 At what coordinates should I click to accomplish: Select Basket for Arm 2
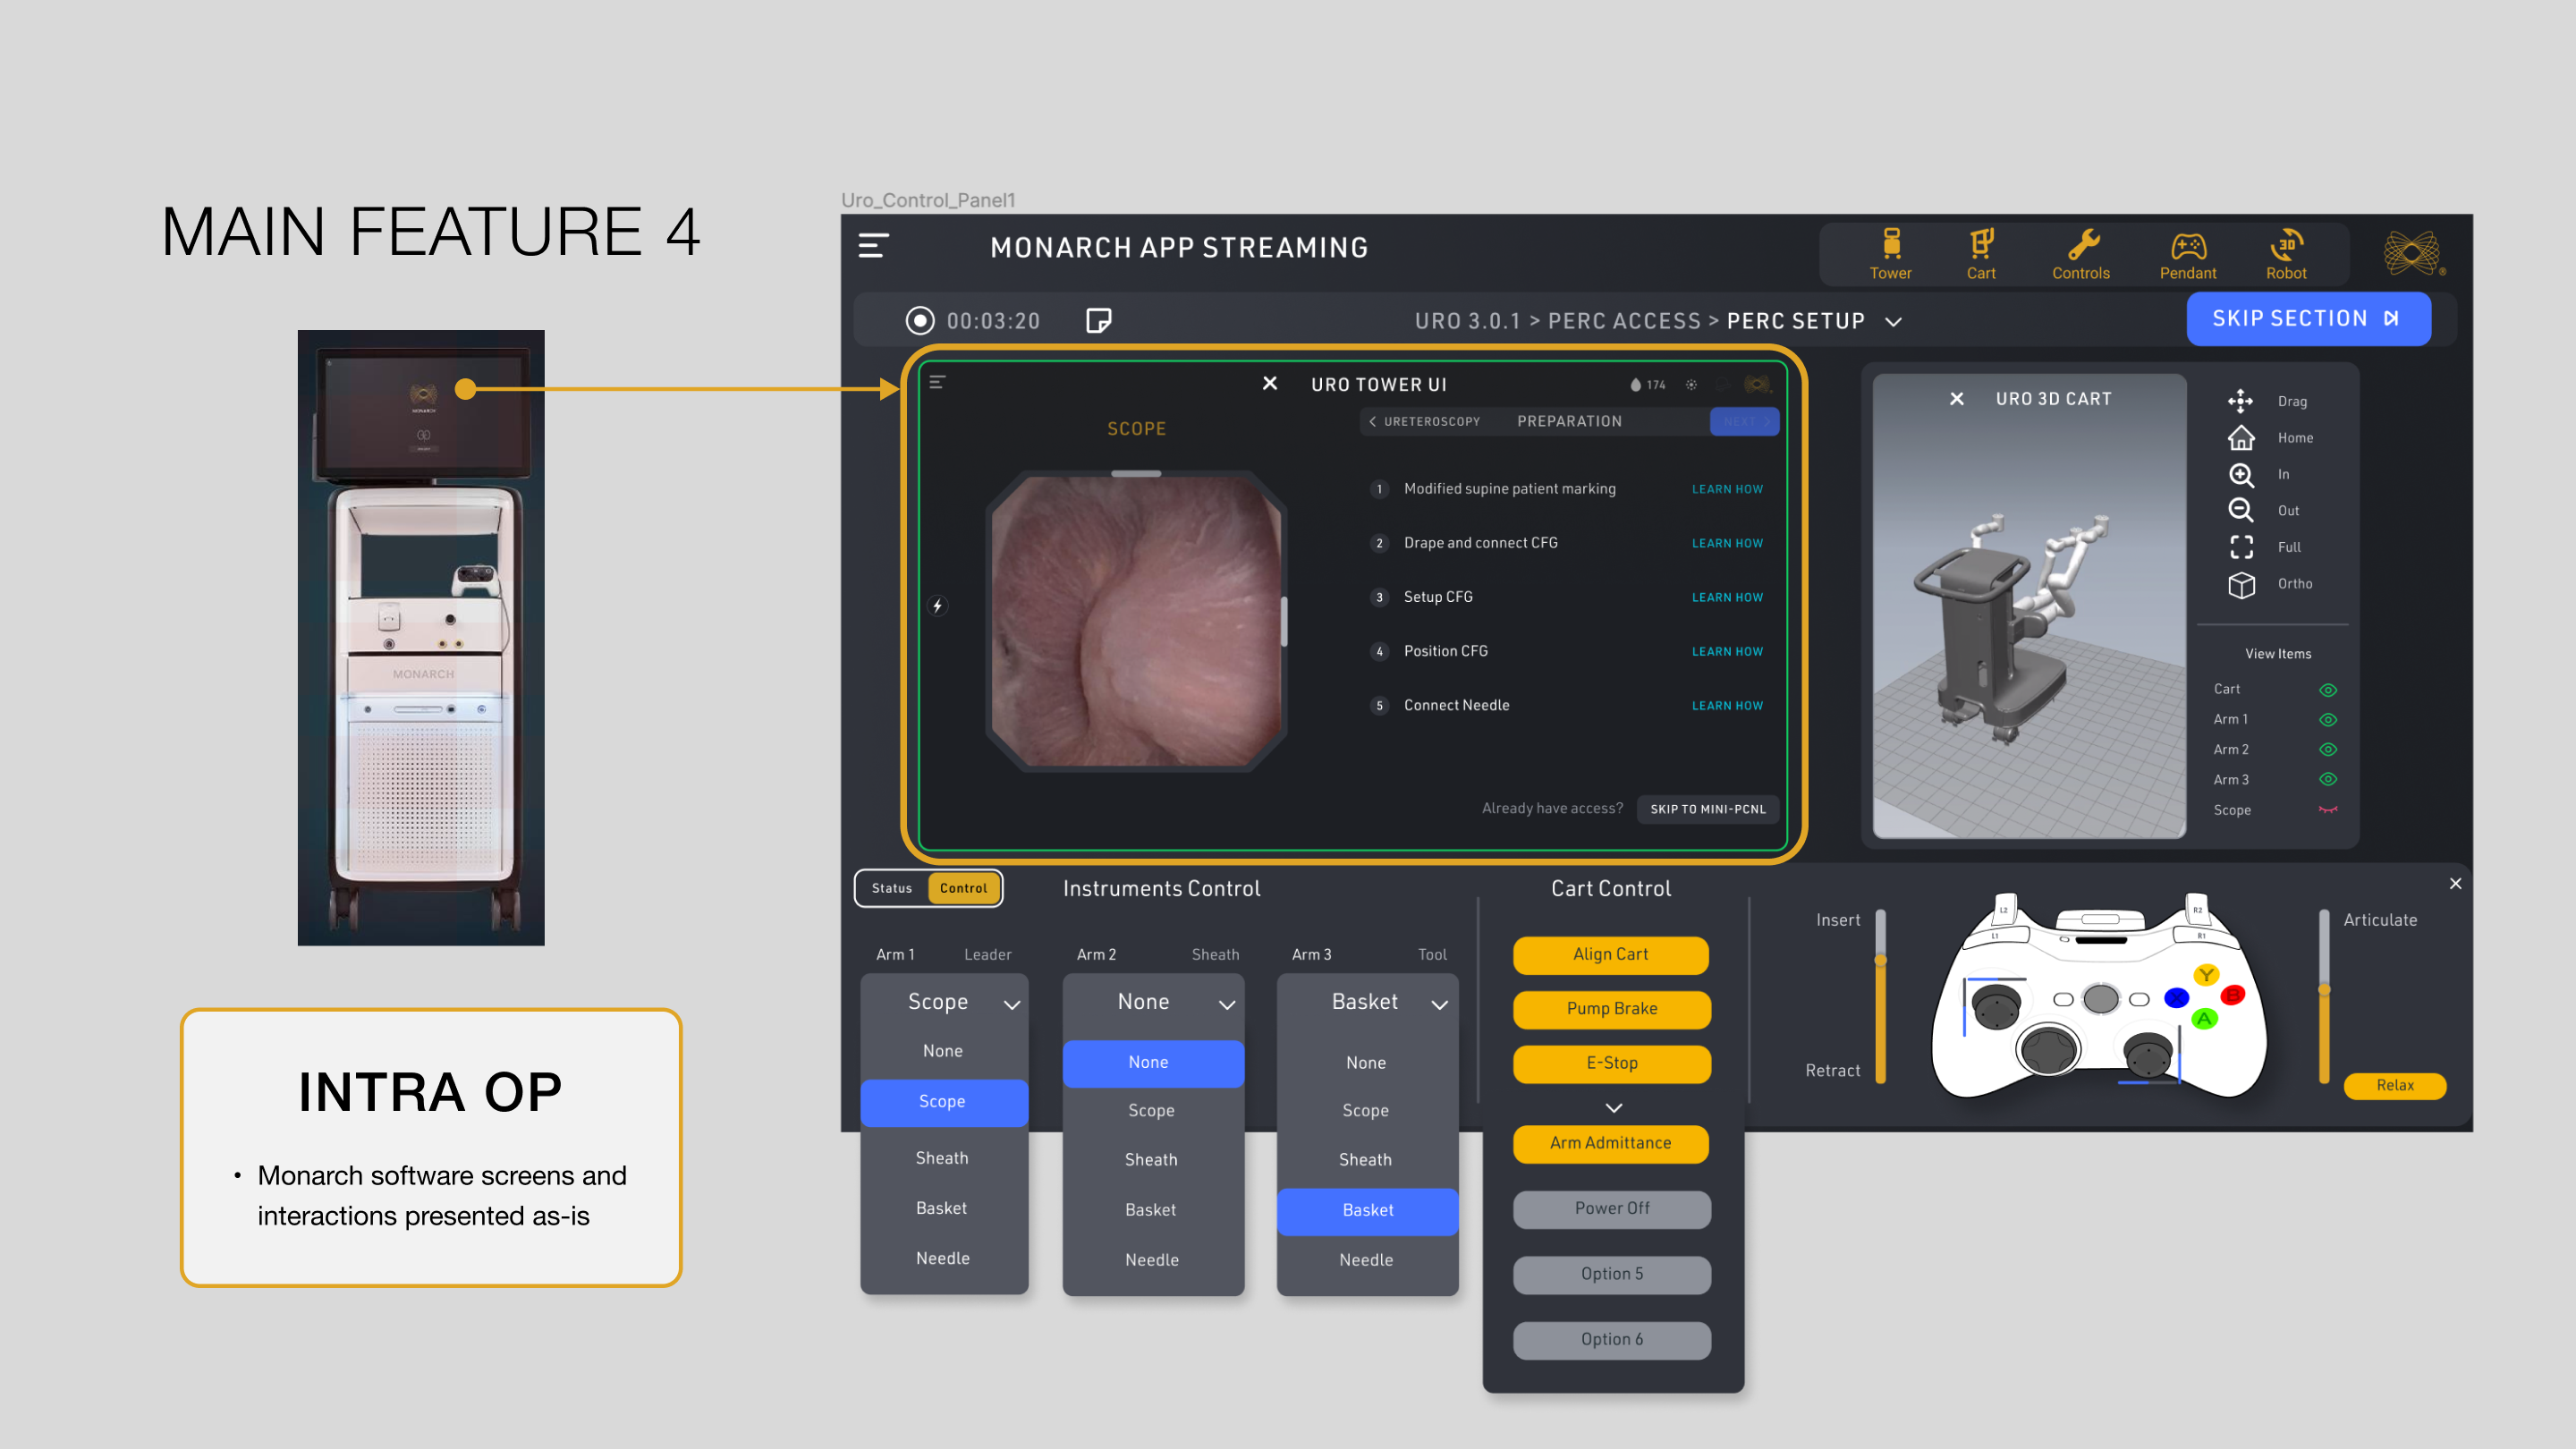[1152, 1210]
